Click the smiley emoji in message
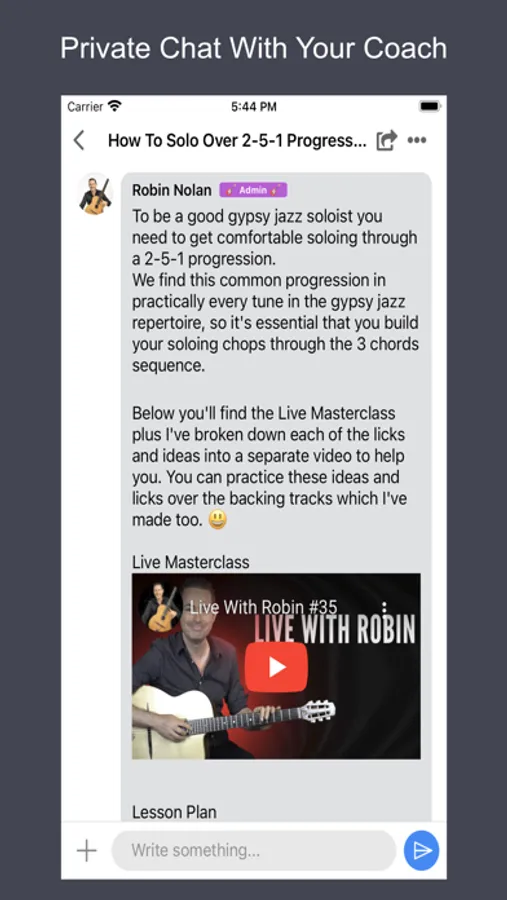The image size is (507, 900). point(218,520)
